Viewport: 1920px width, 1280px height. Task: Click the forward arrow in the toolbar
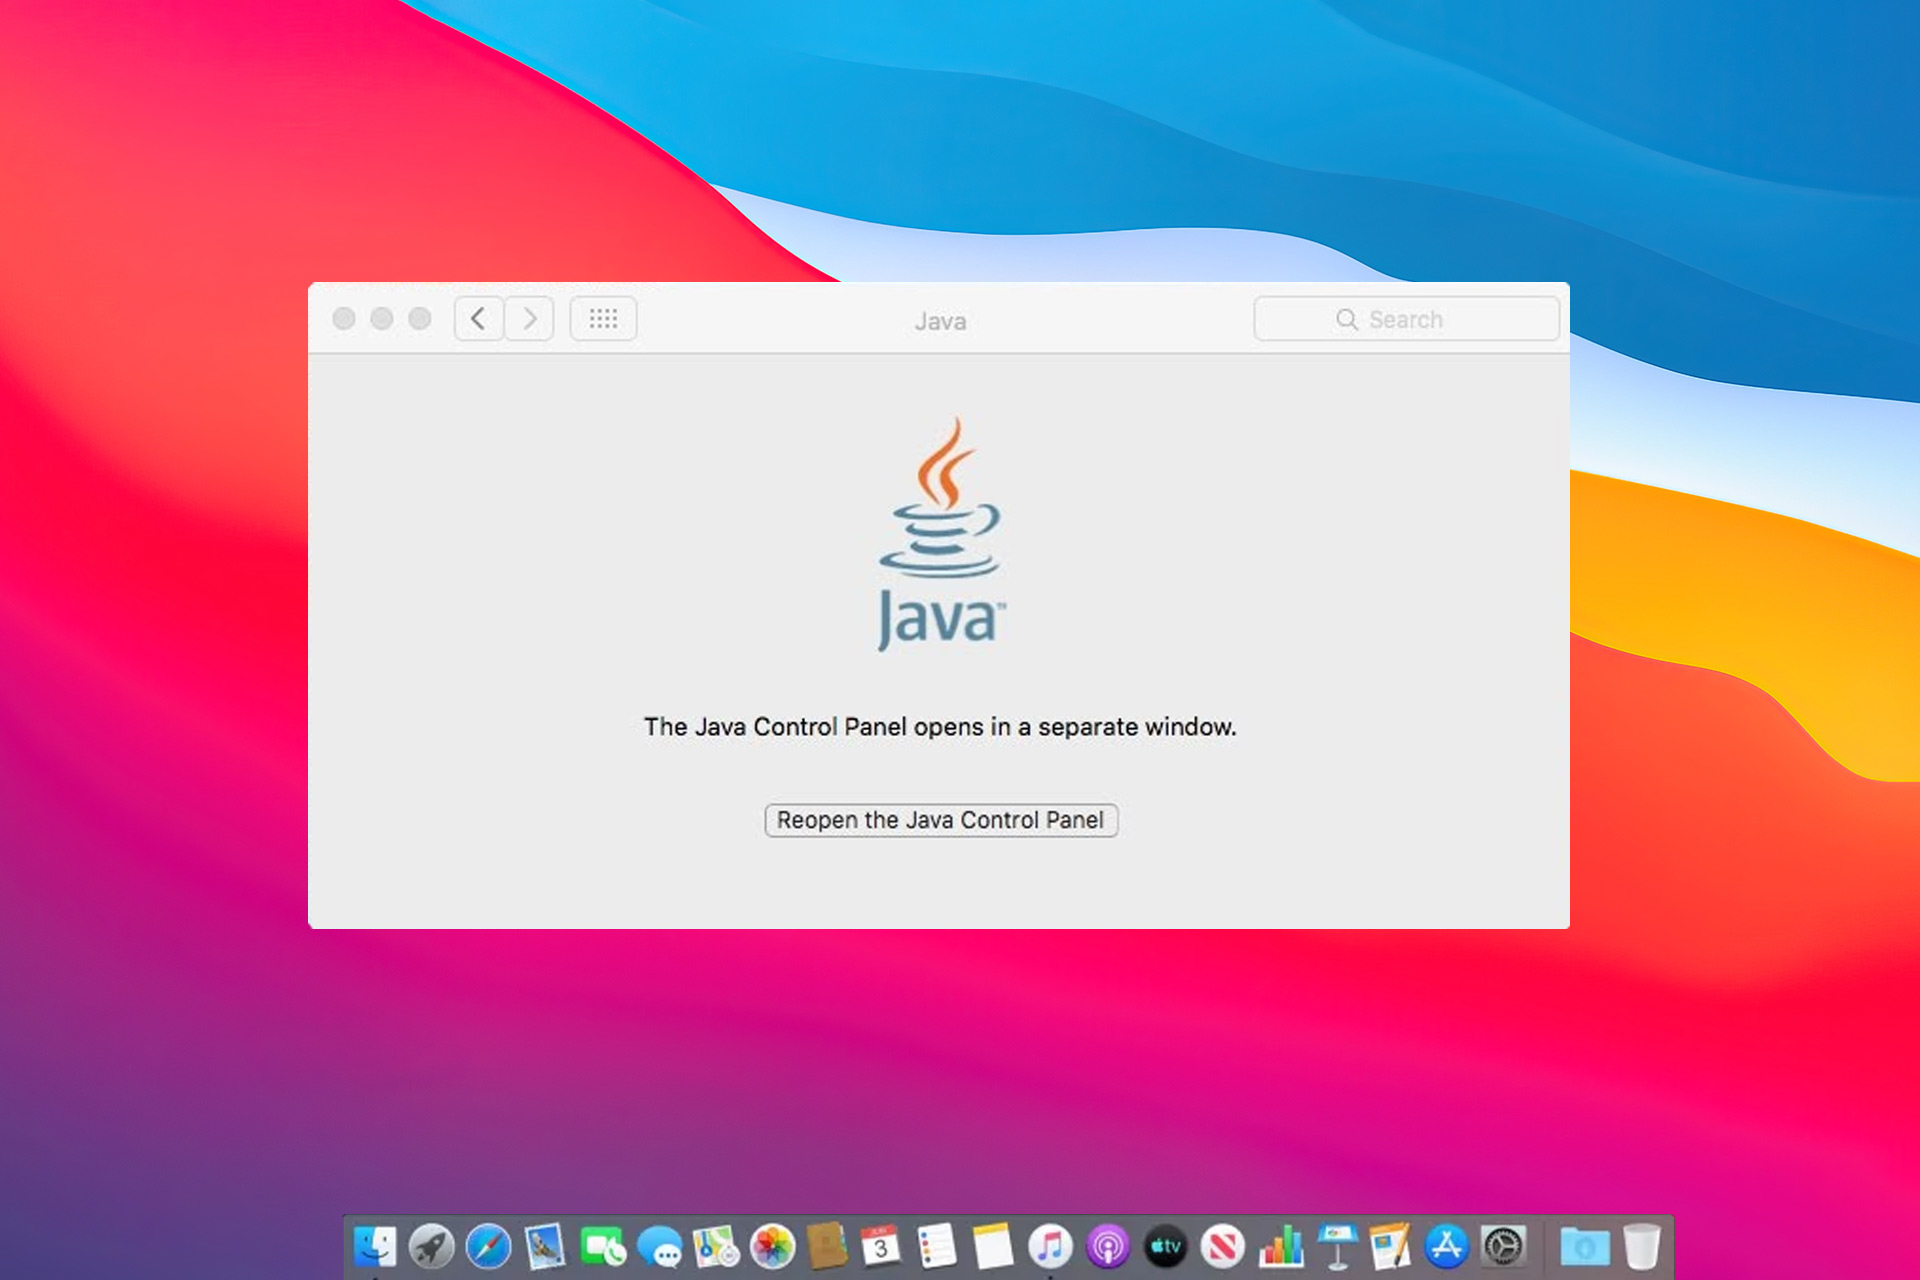[x=530, y=318]
